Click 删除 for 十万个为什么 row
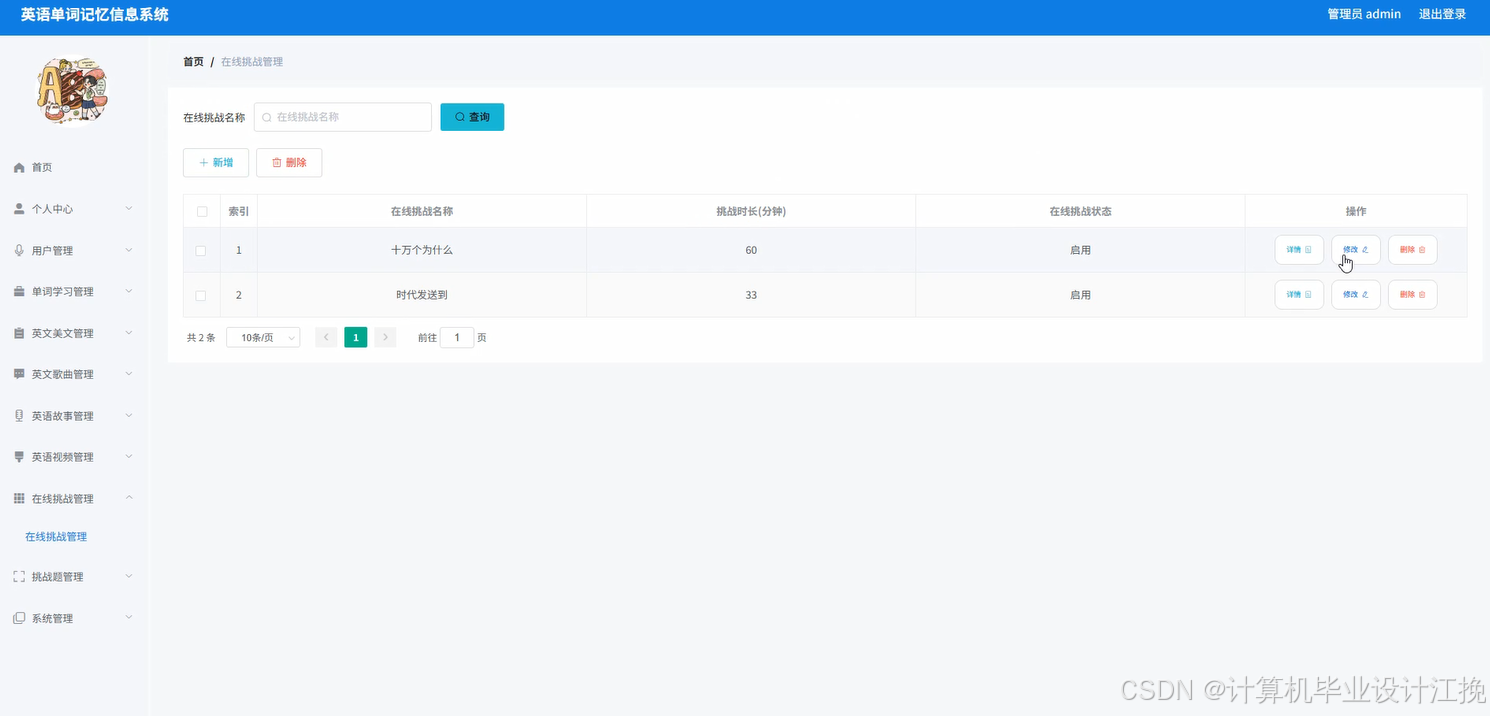The image size is (1490, 716). [1413, 250]
